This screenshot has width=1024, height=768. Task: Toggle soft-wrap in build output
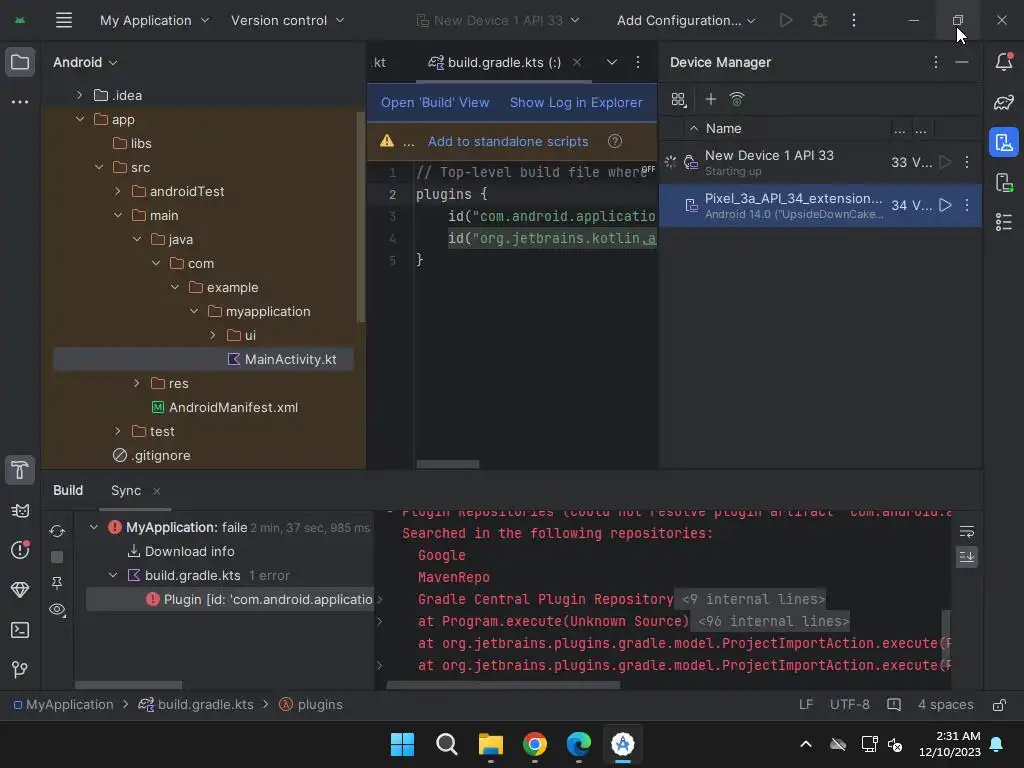967,532
